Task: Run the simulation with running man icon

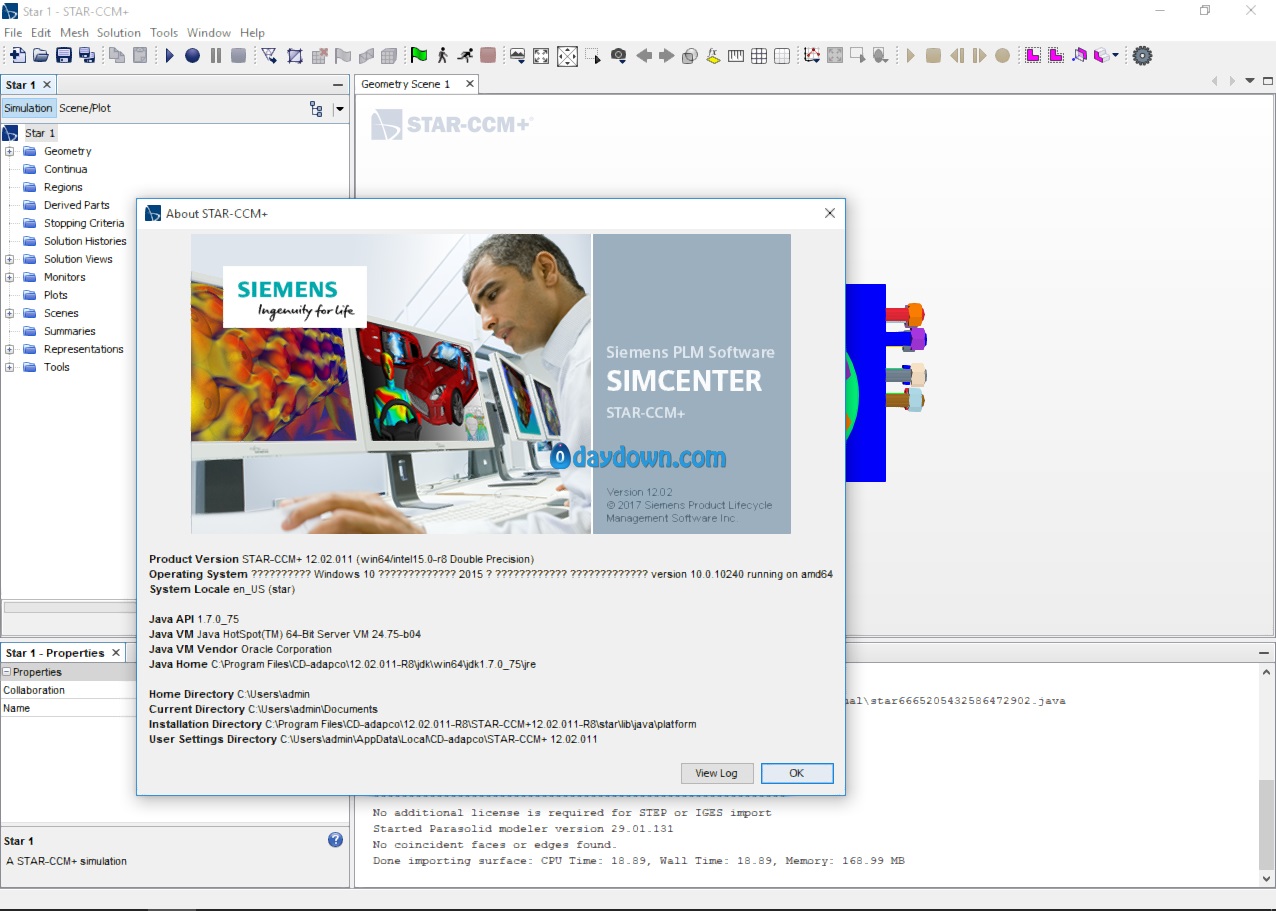Action: click(x=465, y=56)
